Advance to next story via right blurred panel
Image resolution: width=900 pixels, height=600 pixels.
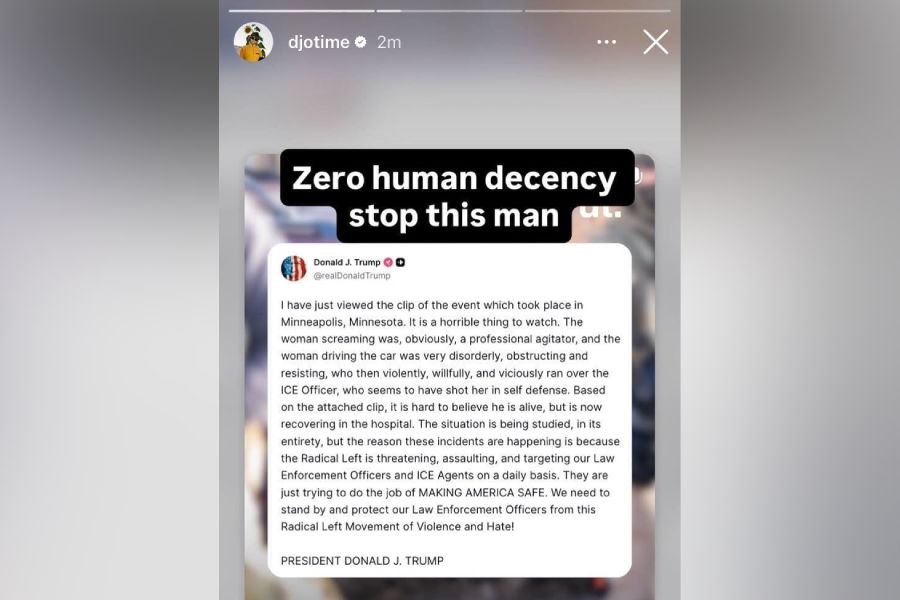(x=790, y=300)
